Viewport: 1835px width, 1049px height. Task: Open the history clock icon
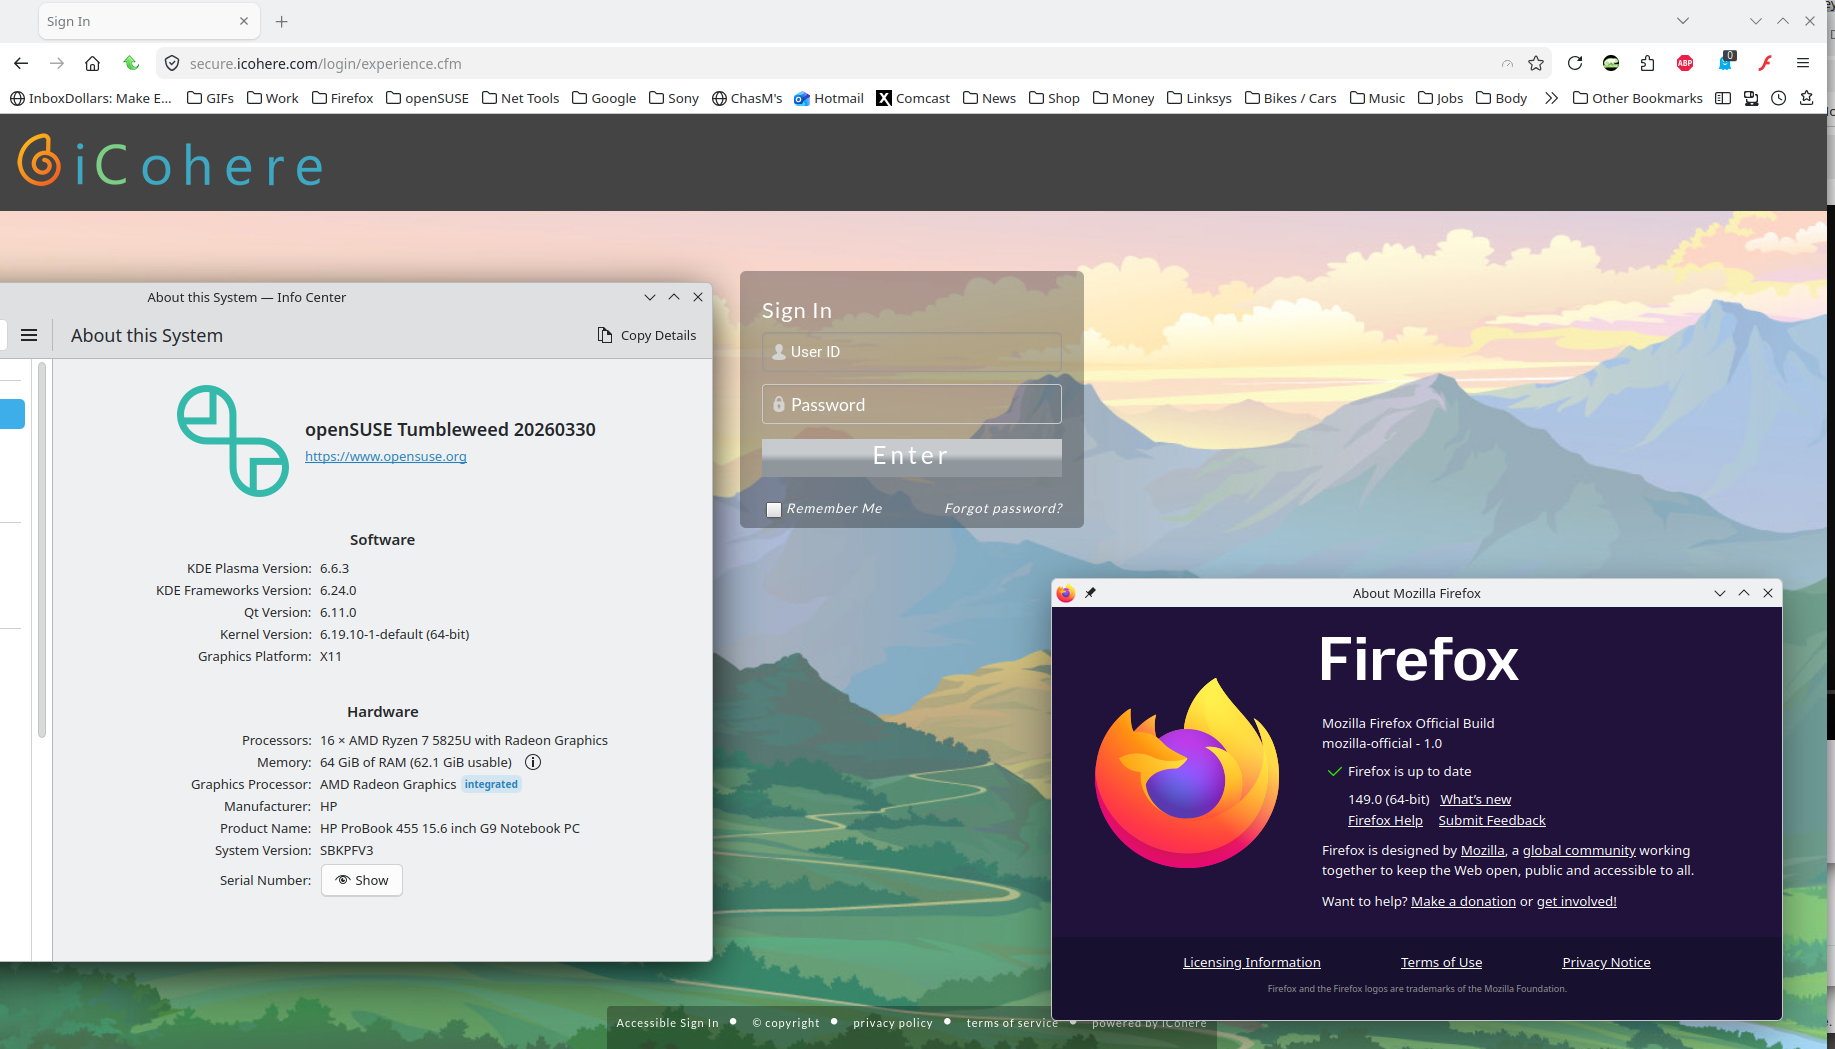coord(1778,98)
